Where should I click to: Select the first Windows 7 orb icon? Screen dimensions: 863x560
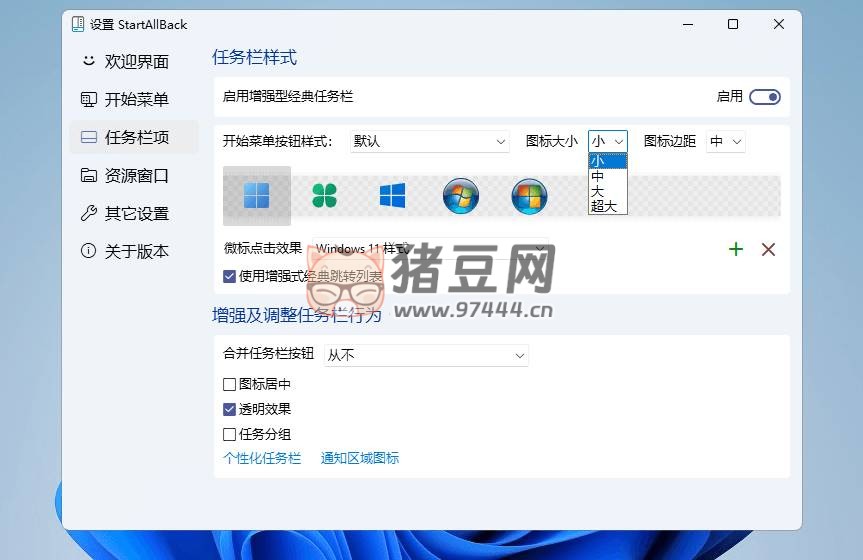pos(461,196)
